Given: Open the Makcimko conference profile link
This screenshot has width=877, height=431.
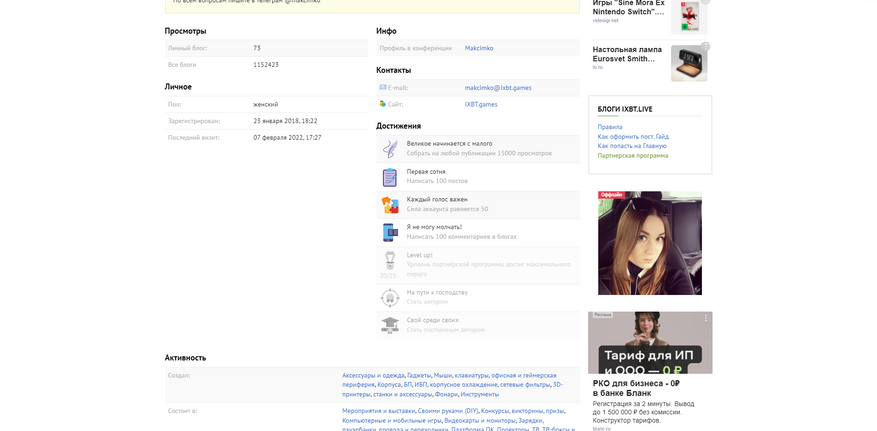Looking at the screenshot, I should (x=479, y=48).
